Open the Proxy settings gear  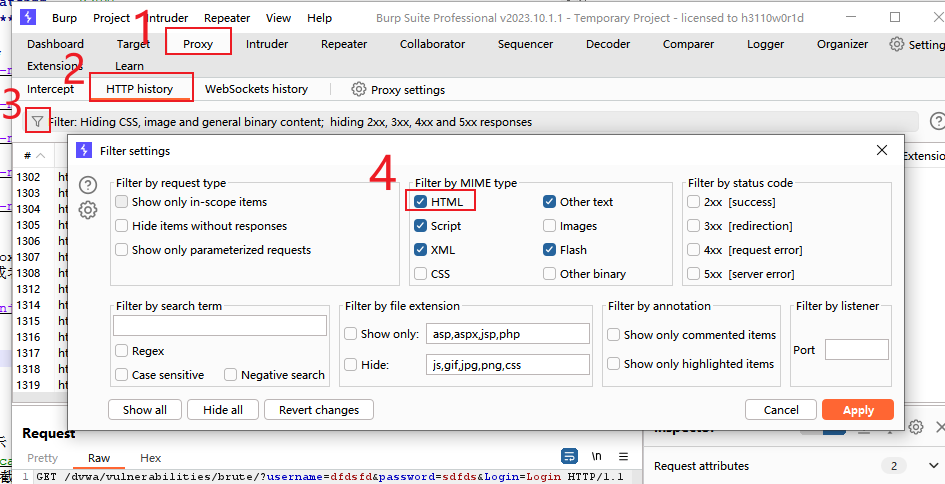359,89
